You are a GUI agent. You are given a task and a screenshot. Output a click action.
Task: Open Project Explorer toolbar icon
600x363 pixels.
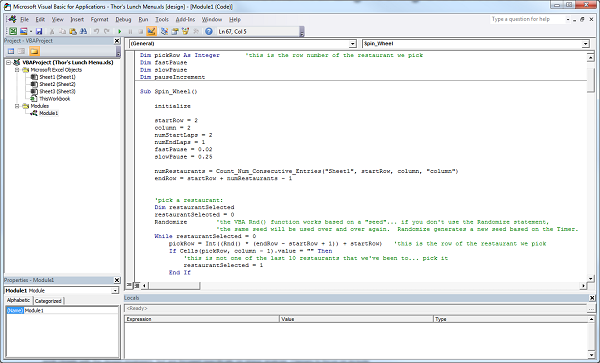[x=165, y=31]
